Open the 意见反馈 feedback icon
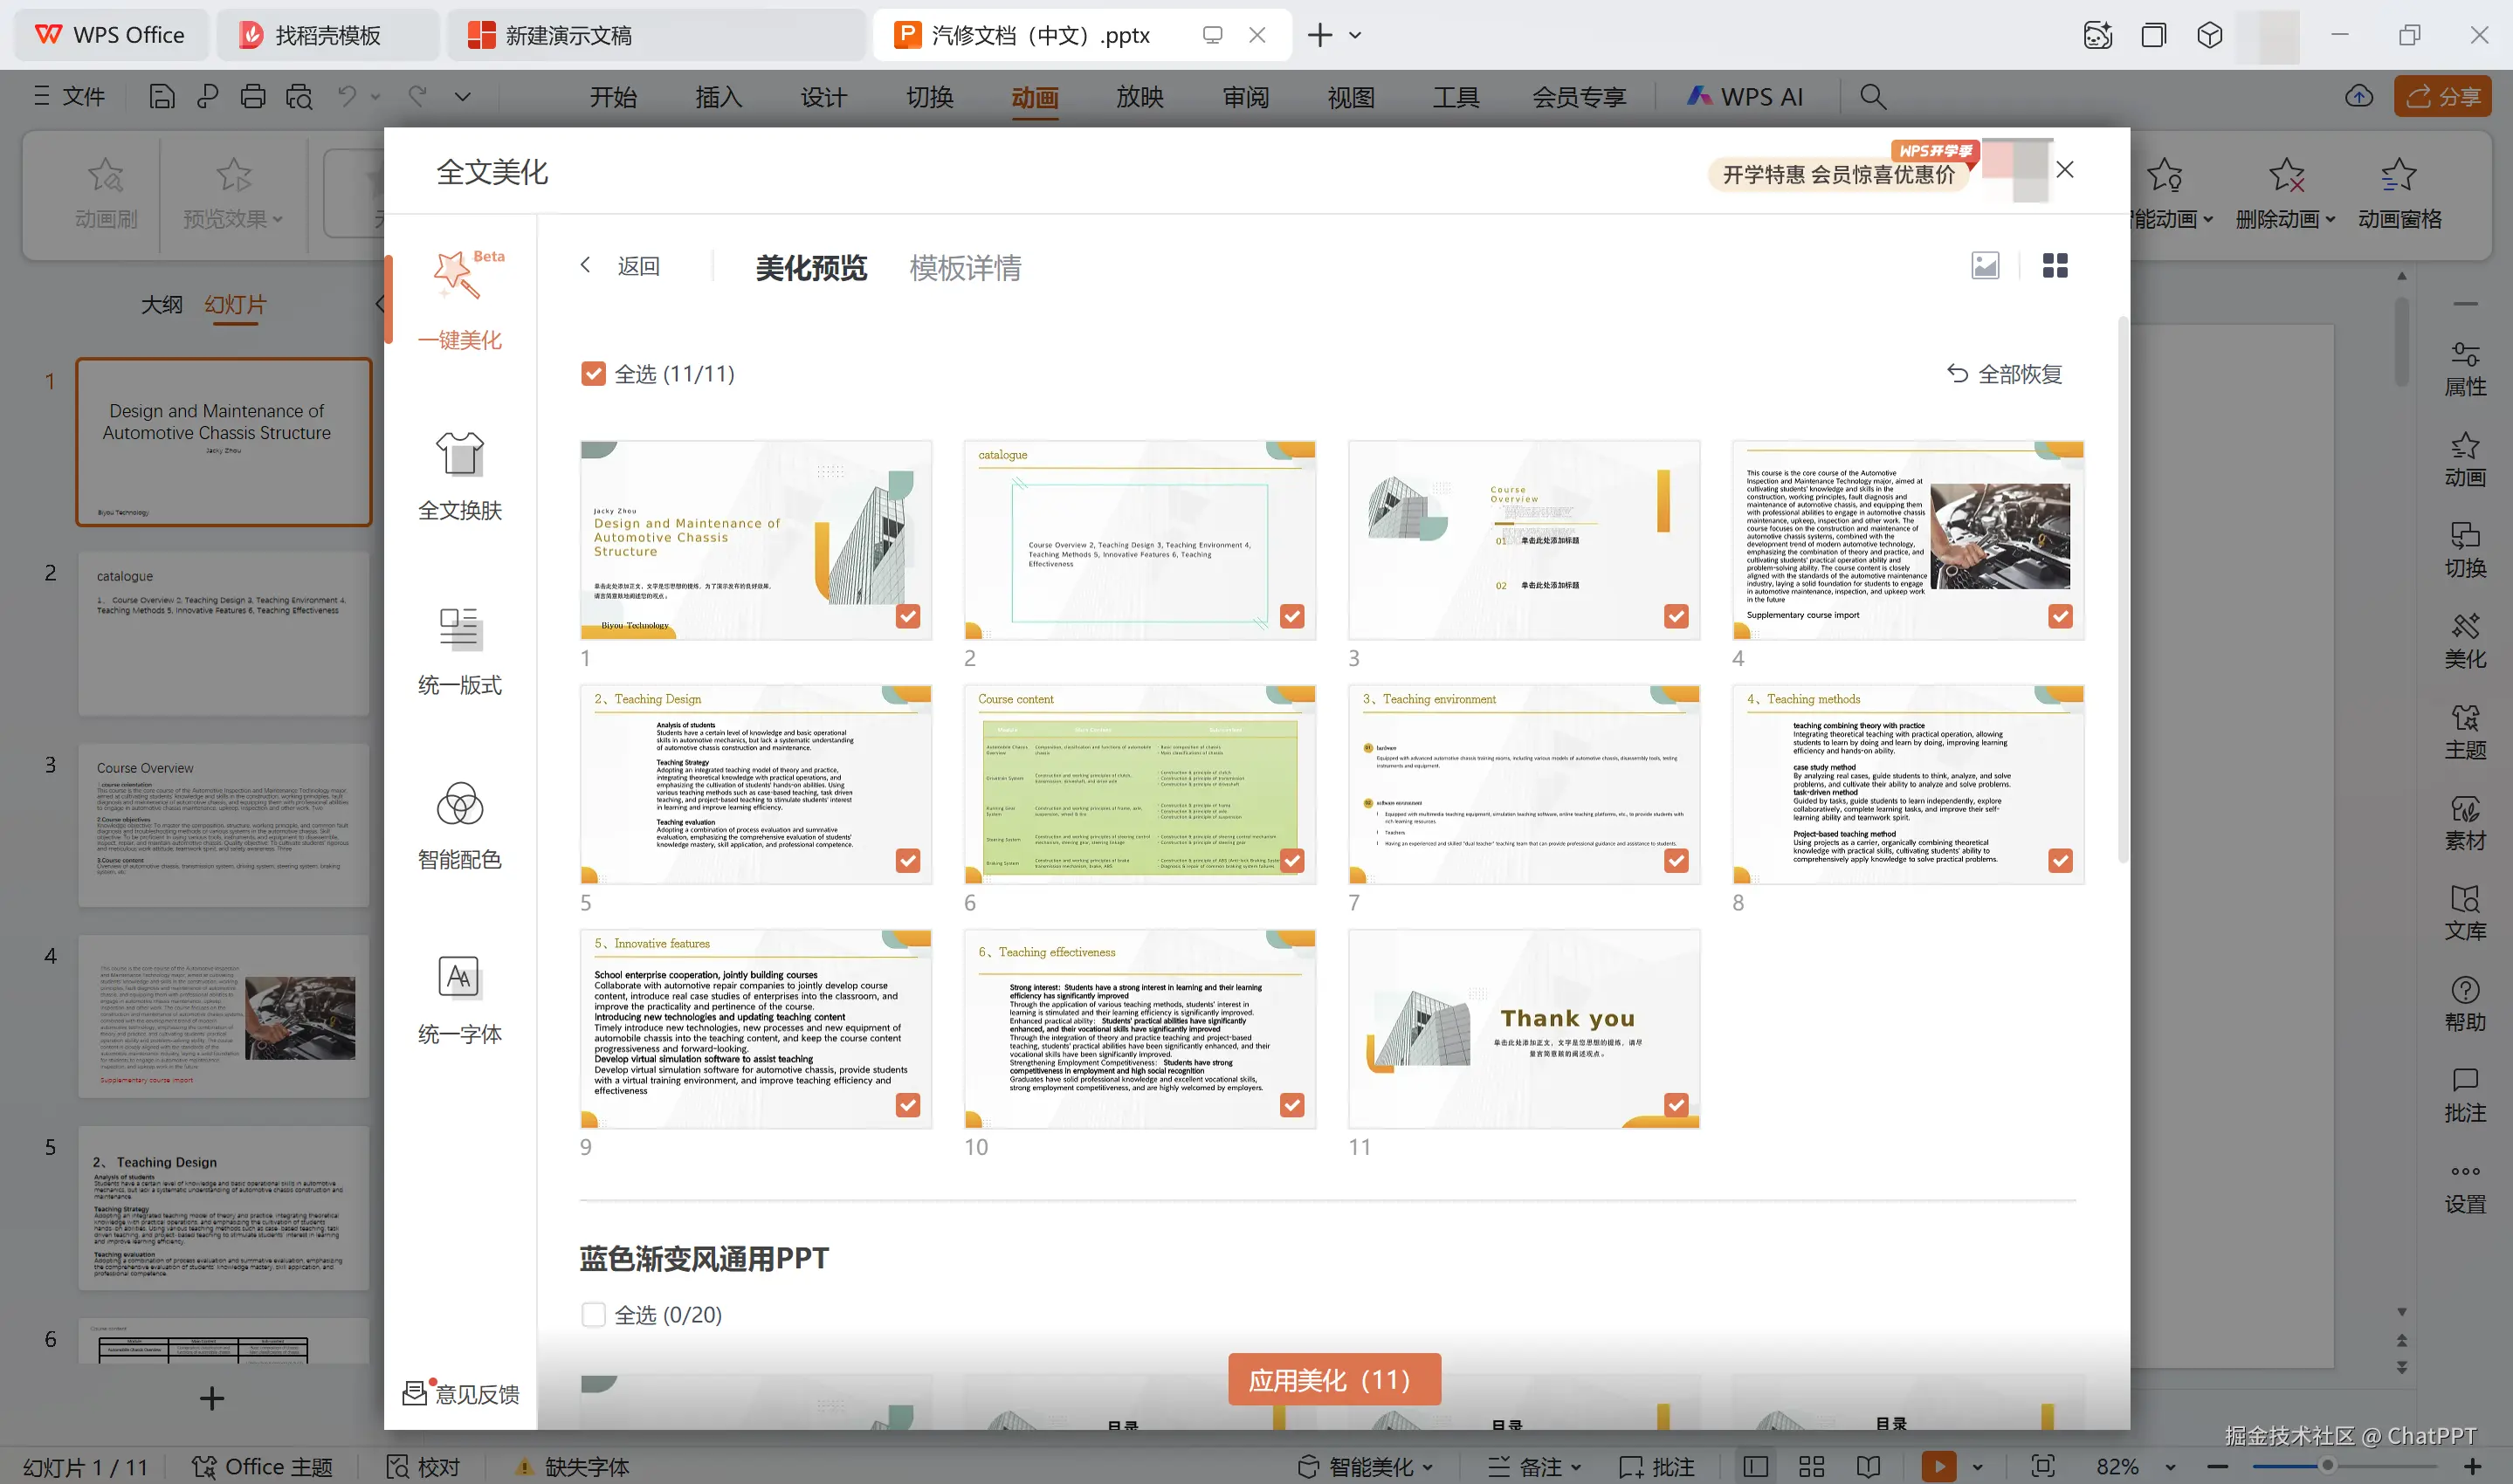Screen dimensions: 2513x1484 414,1393
